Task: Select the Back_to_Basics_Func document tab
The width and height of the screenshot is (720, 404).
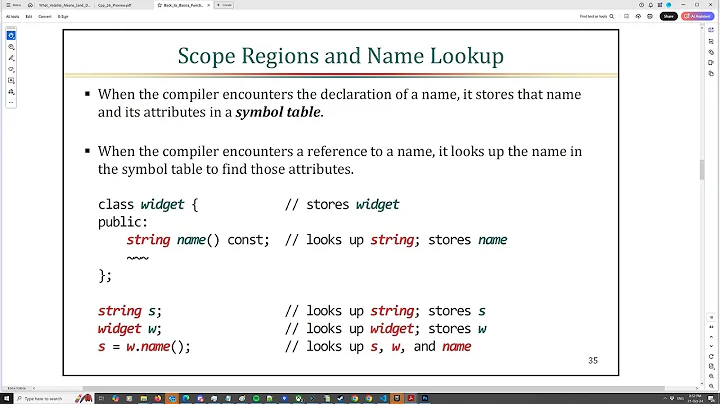Action: point(184,5)
